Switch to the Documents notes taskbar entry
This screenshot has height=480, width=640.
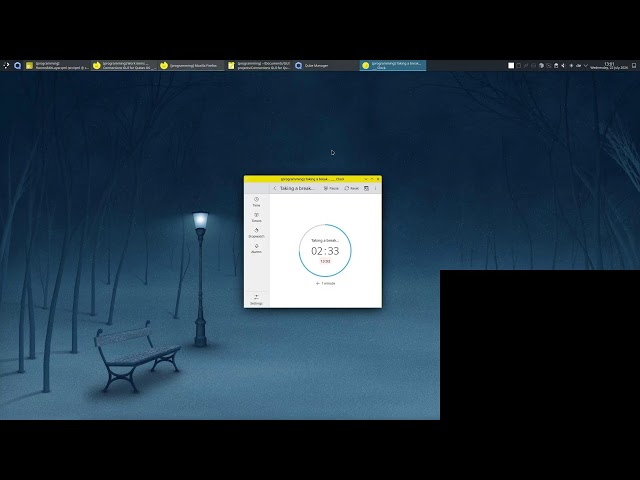pos(258,65)
